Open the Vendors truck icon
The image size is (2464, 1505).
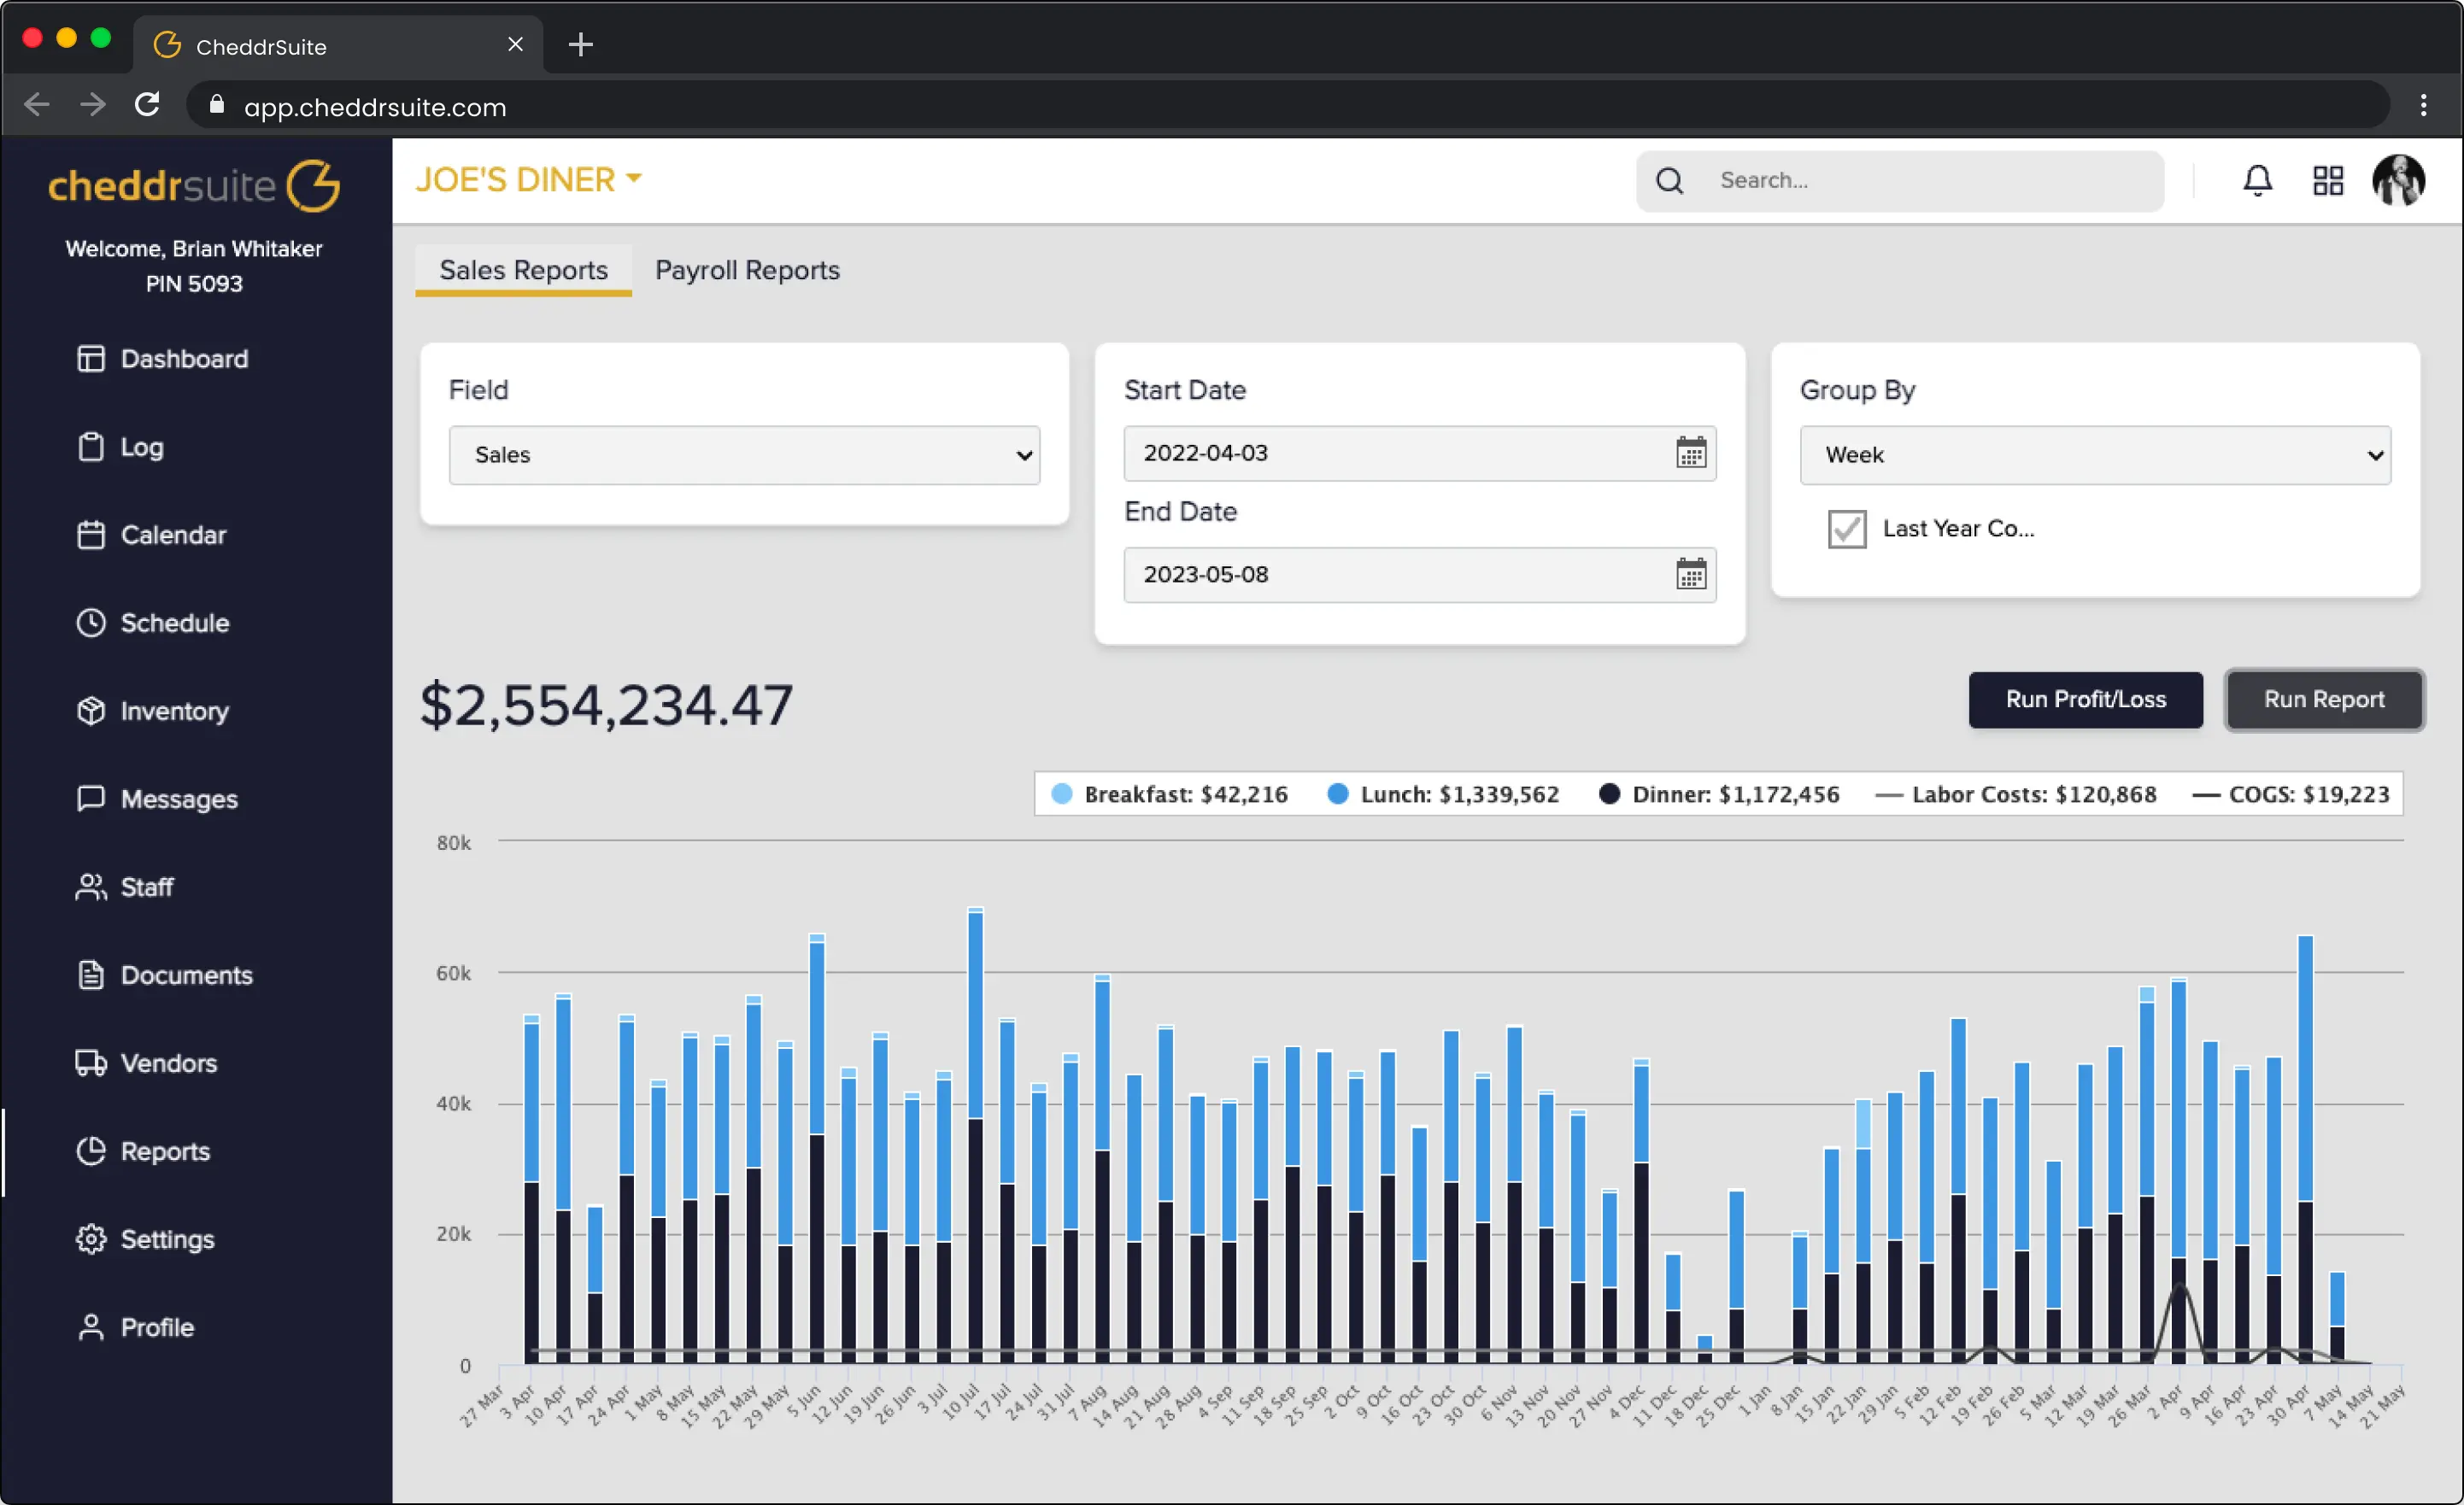[x=91, y=1063]
